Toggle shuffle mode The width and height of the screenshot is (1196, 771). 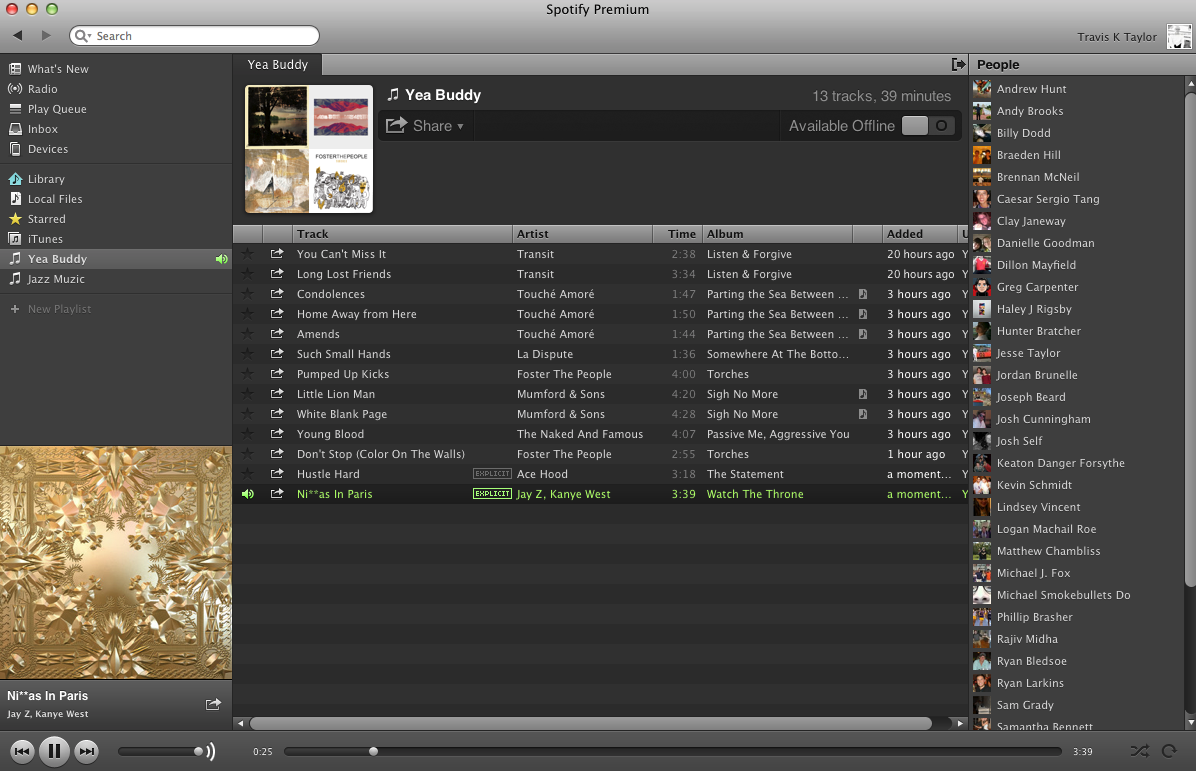pos(1140,751)
